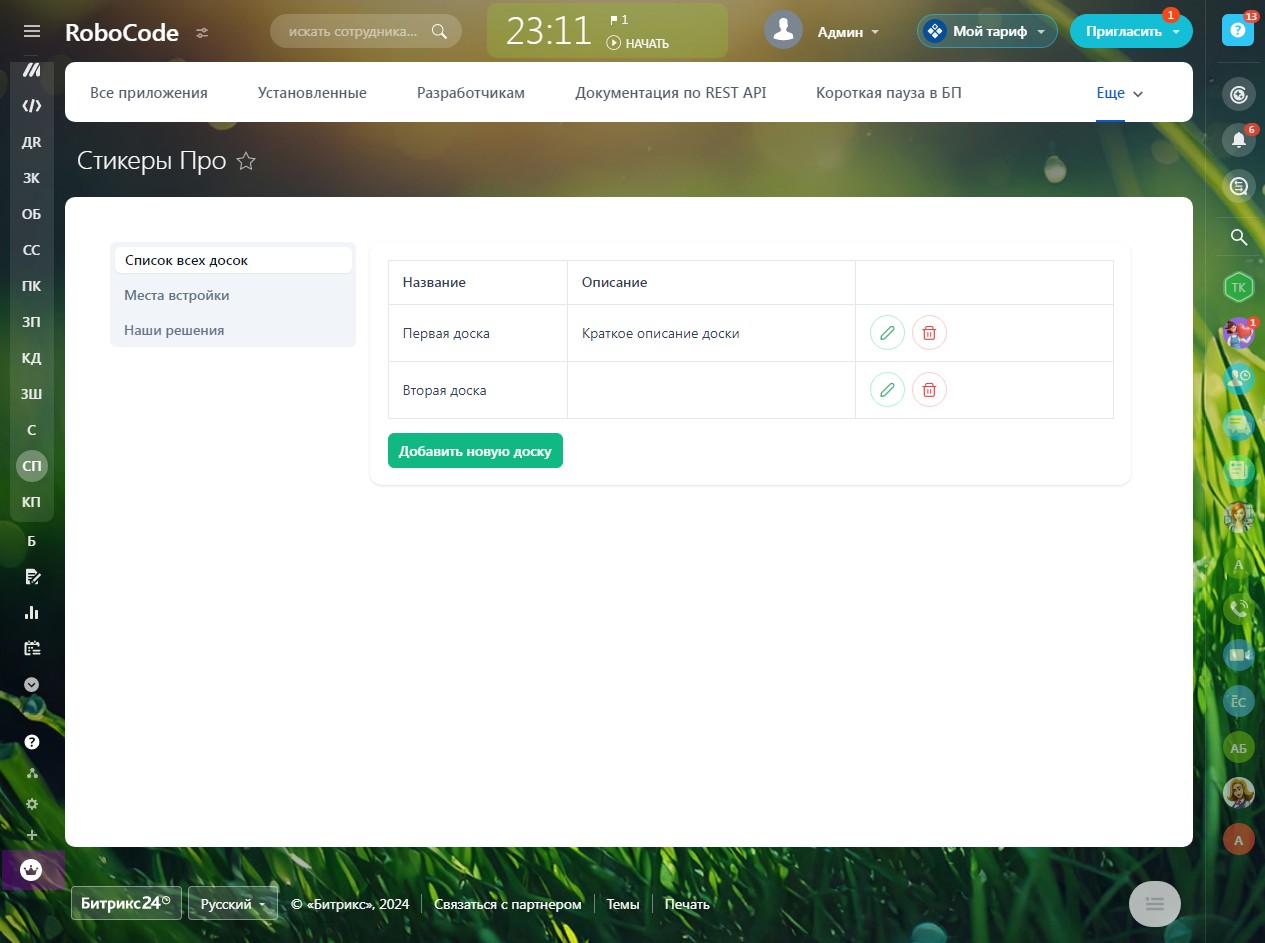Click the RoboCode portal title
Image resolution: width=1265 pixels, height=943 pixels.
(x=122, y=32)
